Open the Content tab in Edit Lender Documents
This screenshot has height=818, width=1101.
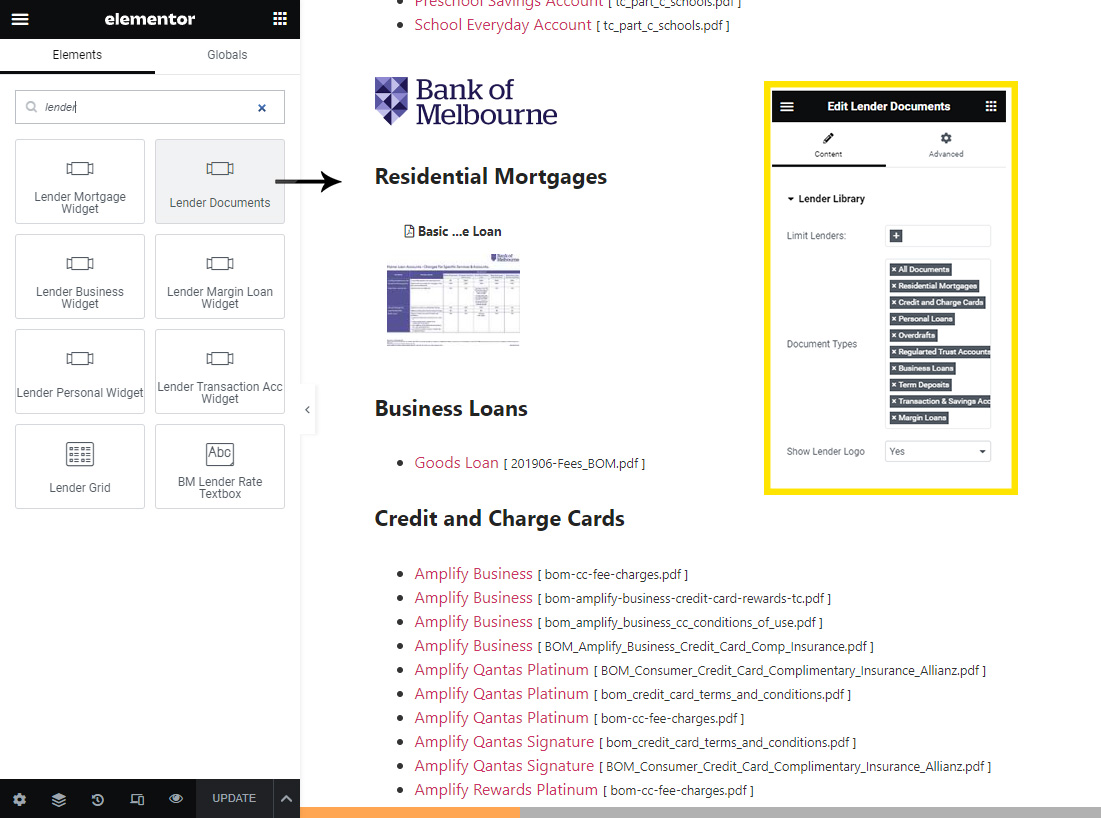pos(829,145)
